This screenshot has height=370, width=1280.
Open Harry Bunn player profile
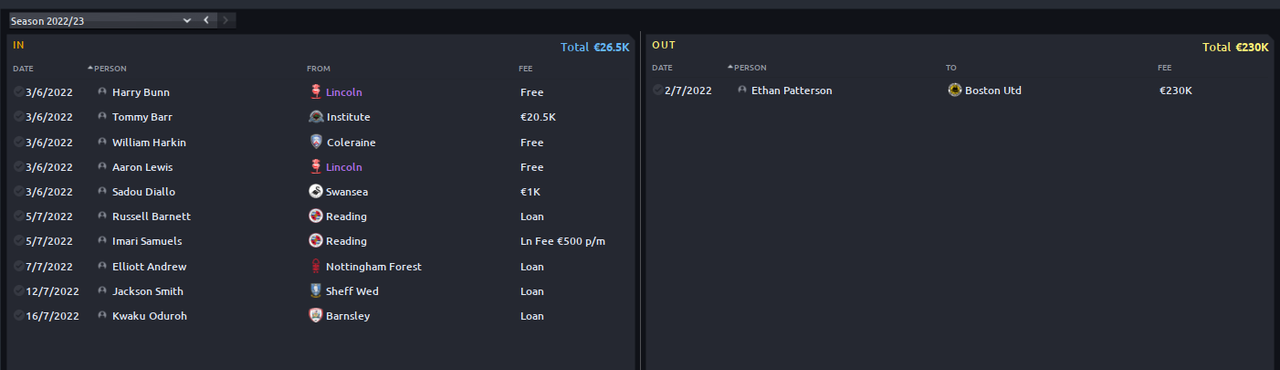pyautogui.click(x=141, y=92)
